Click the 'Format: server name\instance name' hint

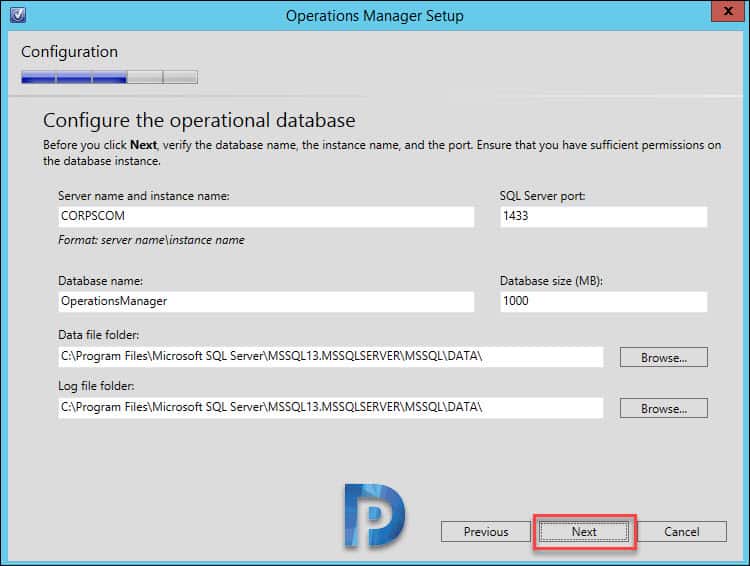click(151, 240)
